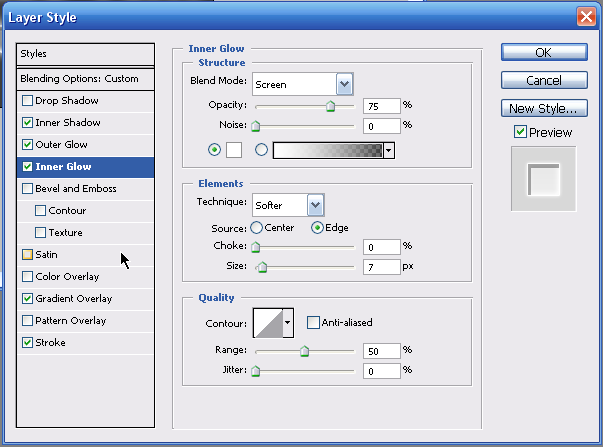Click the Opacity slider handle
Screen dimensions: 603x447
point(330,106)
